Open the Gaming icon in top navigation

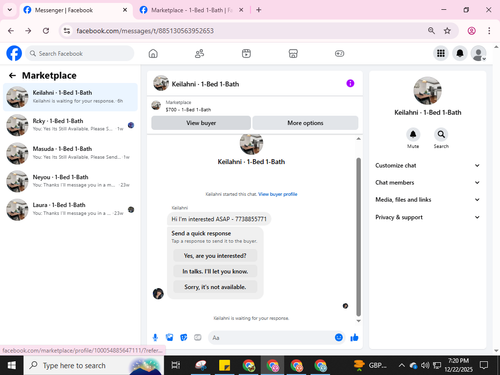coord(339,53)
